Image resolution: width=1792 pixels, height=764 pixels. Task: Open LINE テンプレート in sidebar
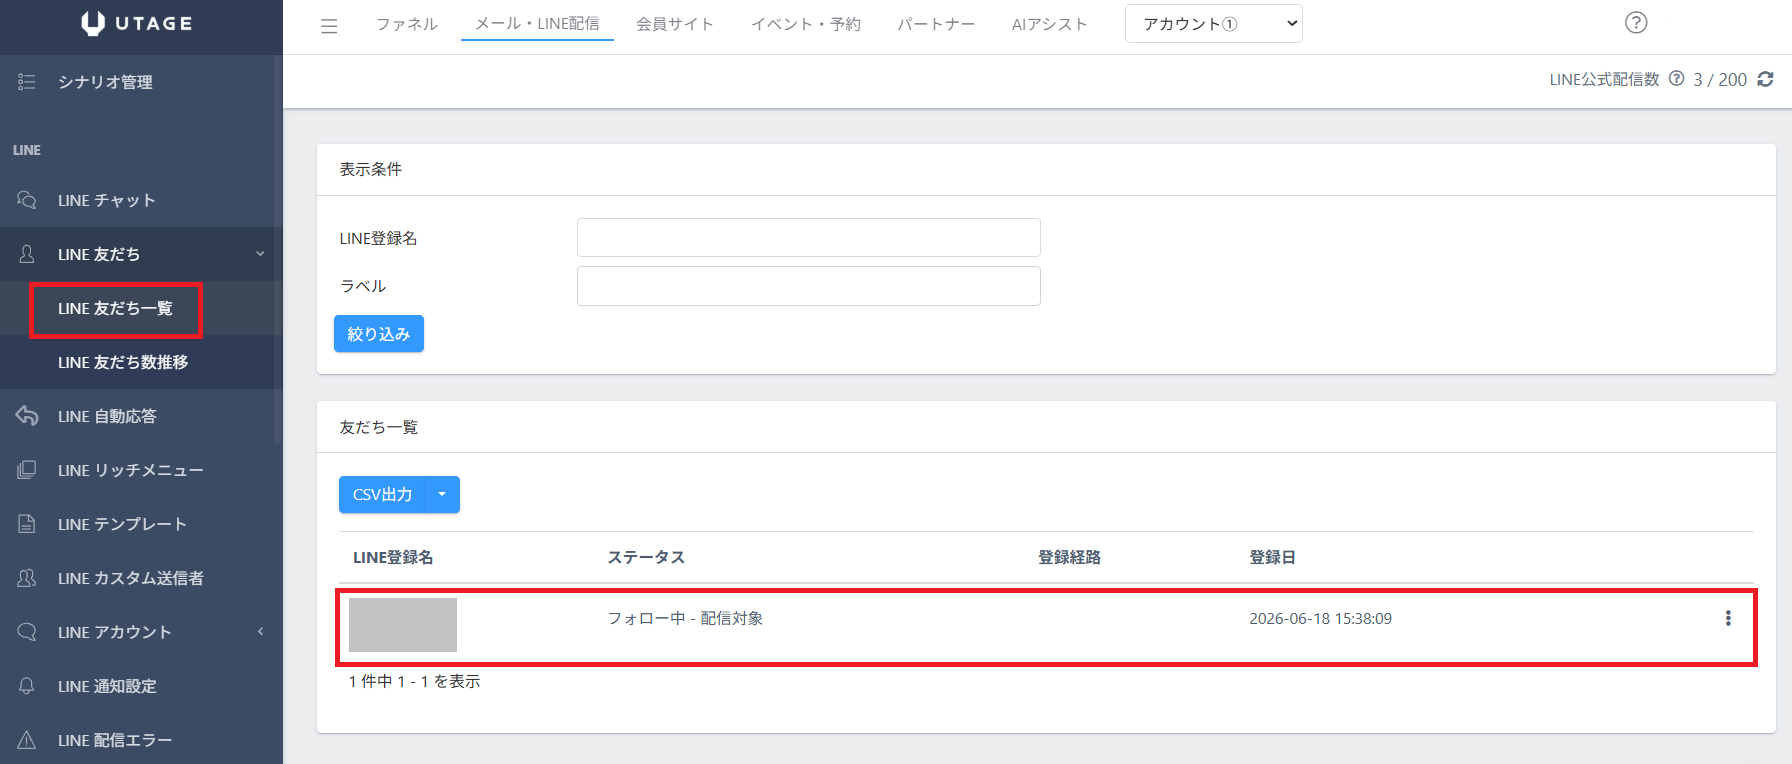[122, 524]
